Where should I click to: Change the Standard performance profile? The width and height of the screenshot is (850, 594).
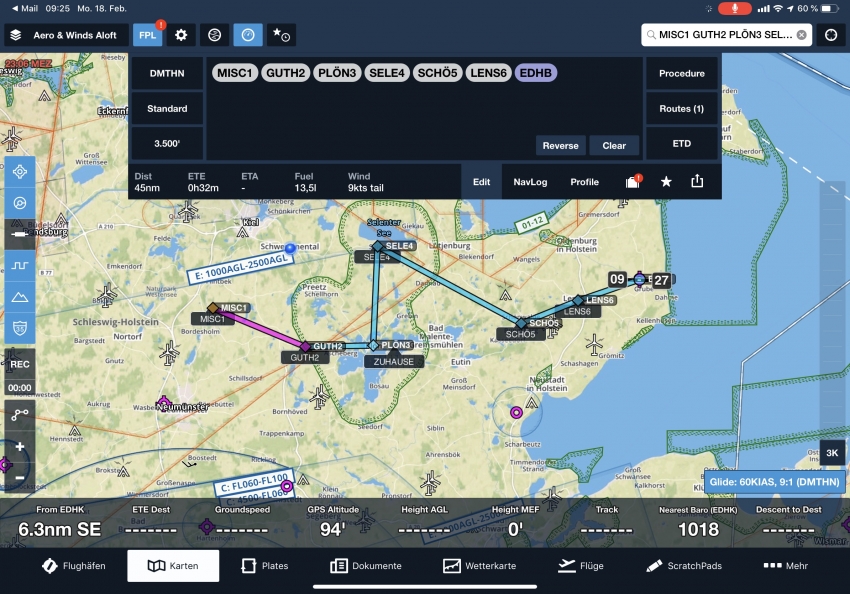[167, 108]
